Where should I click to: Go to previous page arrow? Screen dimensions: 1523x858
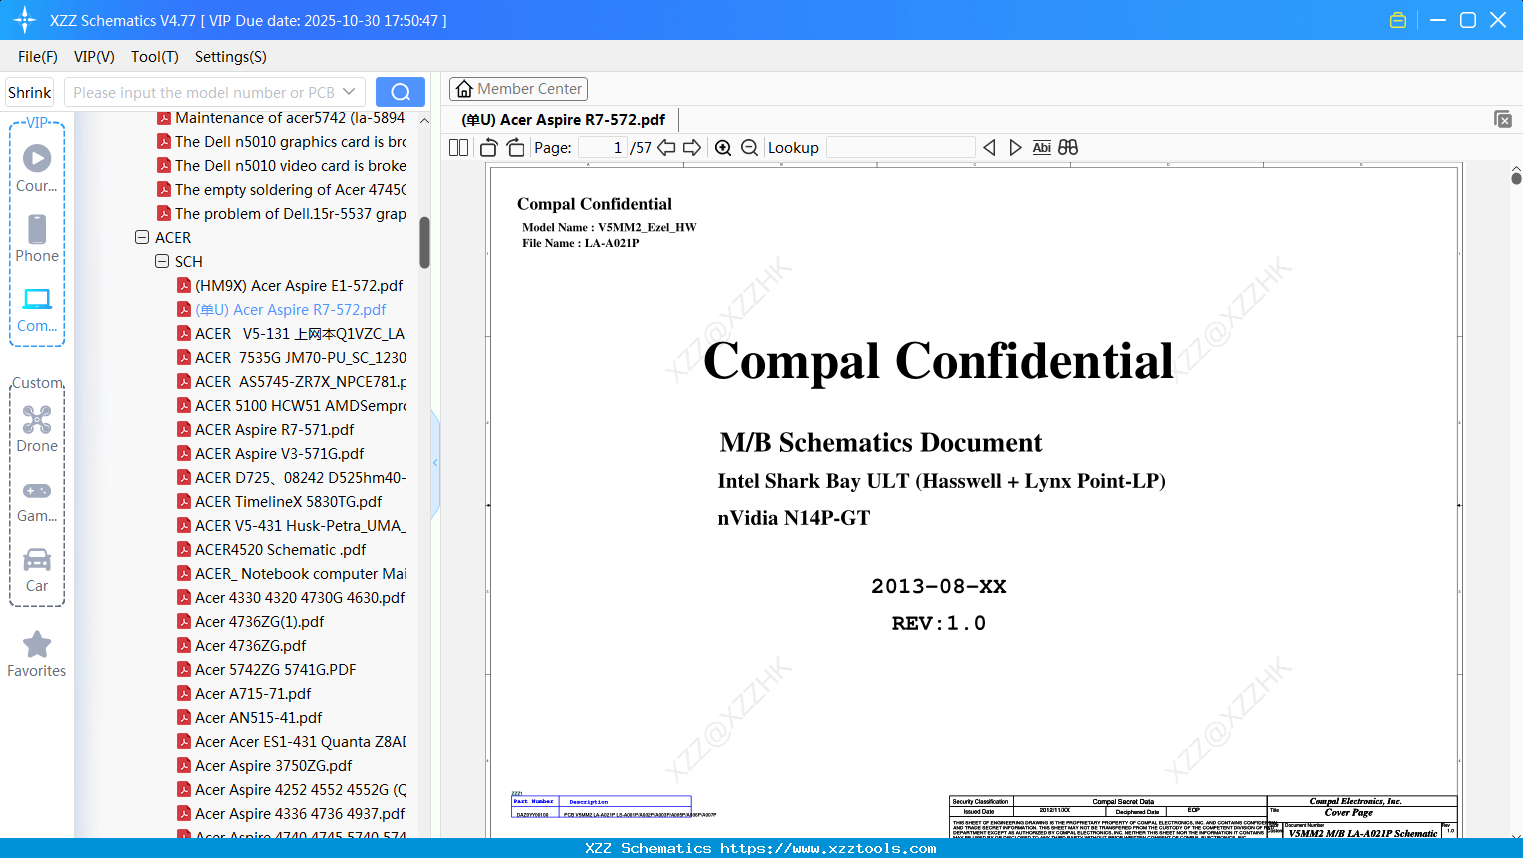point(666,148)
